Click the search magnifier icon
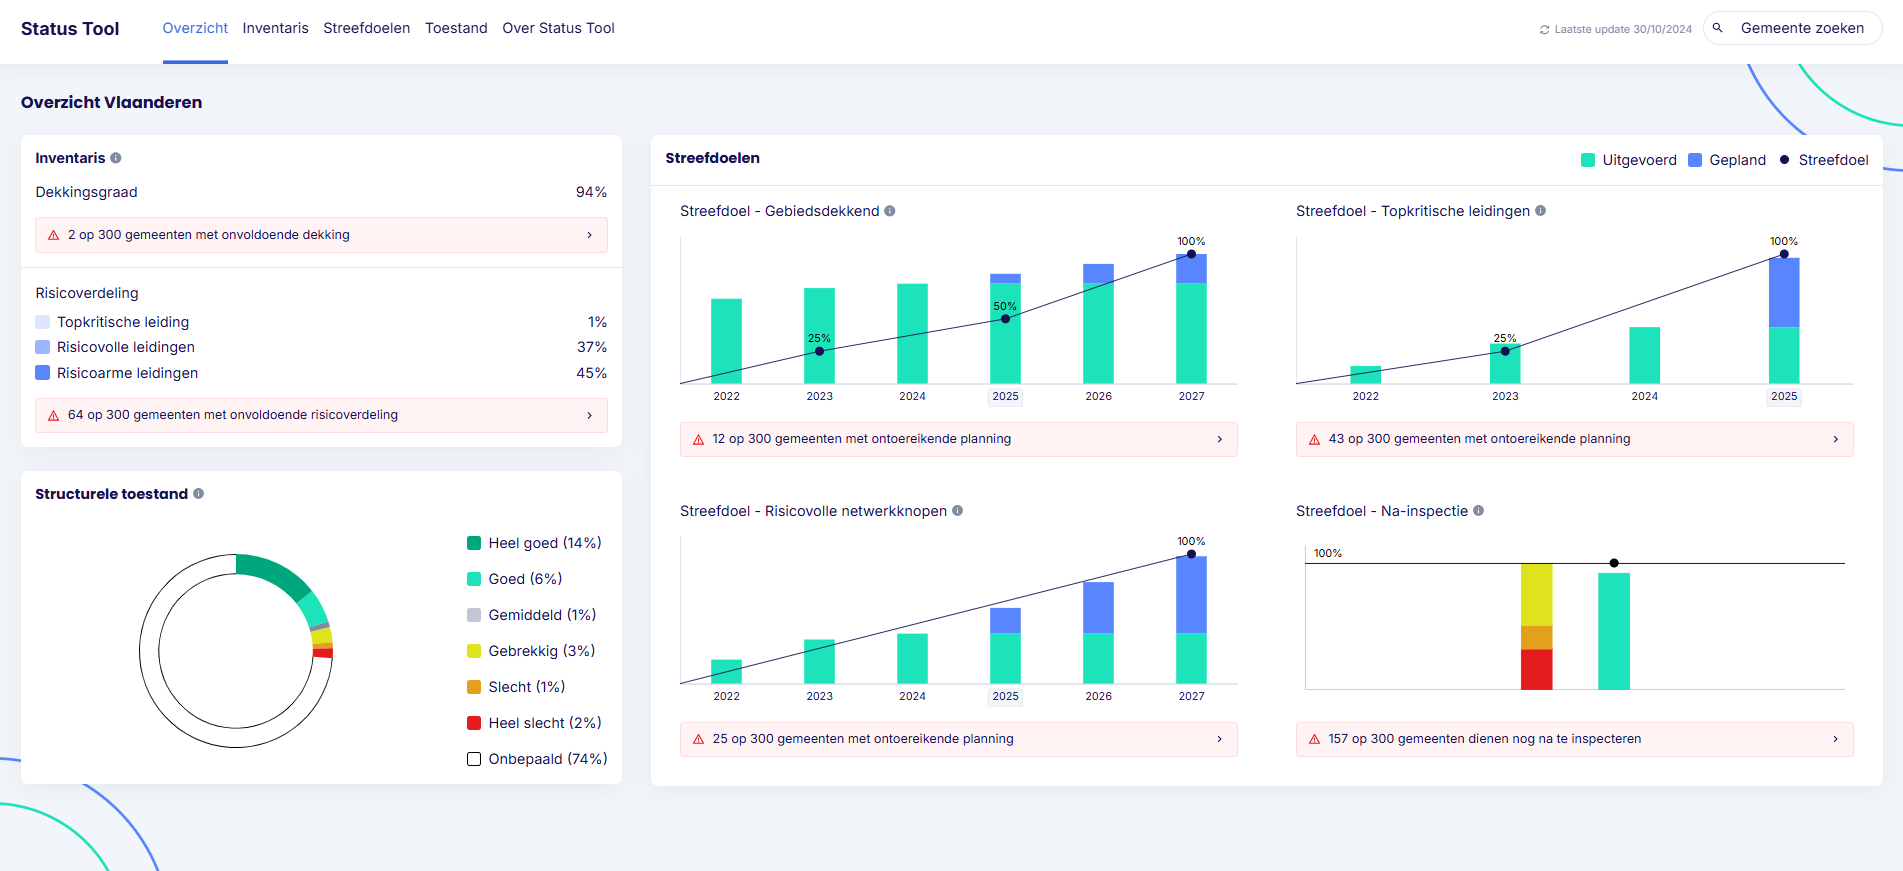The image size is (1903, 871). (x=1718, y=28)
